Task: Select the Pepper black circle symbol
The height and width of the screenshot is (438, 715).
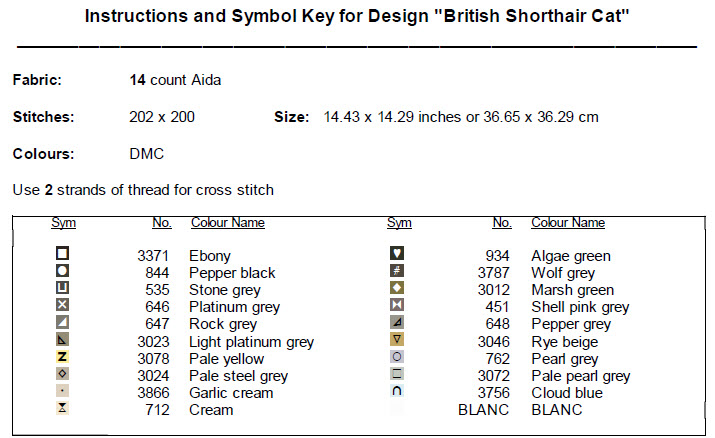Action: (x=63, y=272)
